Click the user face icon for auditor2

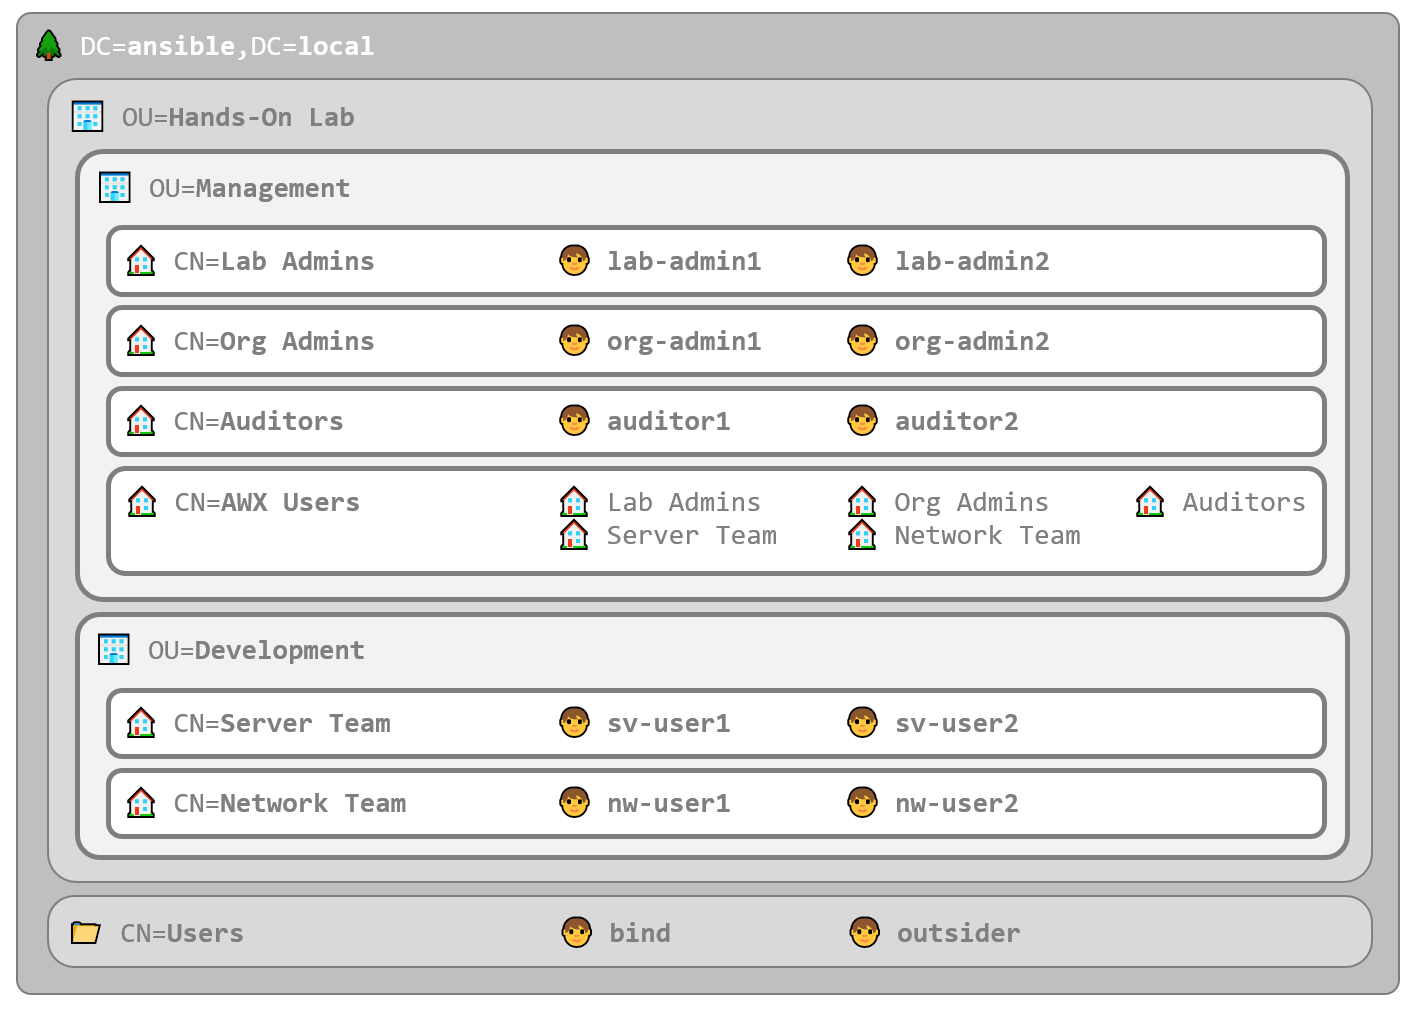pyautogui.click(x=862, y=421)
